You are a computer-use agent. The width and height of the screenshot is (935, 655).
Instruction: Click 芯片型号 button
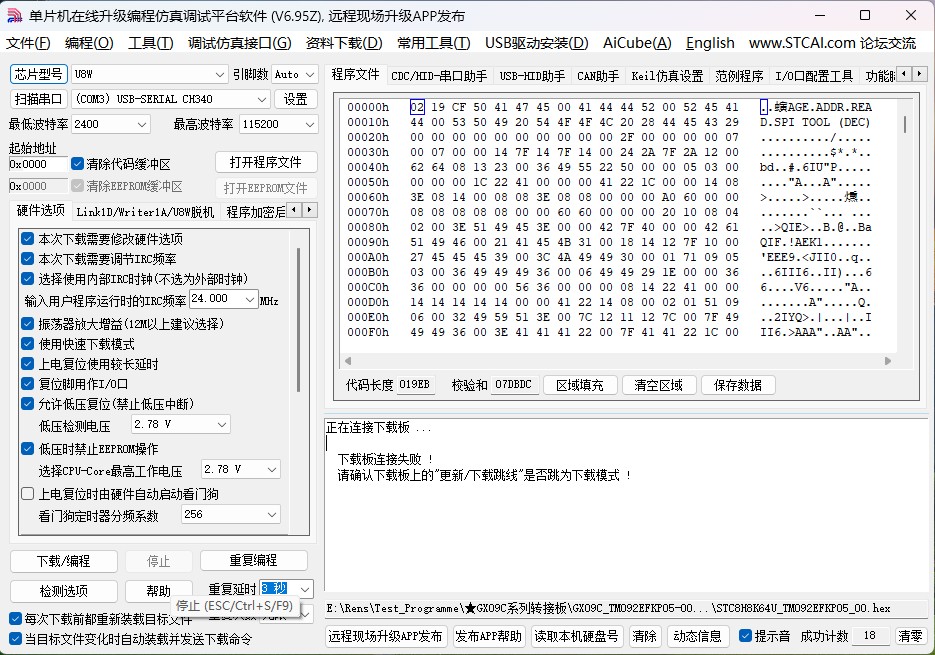click(39, 74)
